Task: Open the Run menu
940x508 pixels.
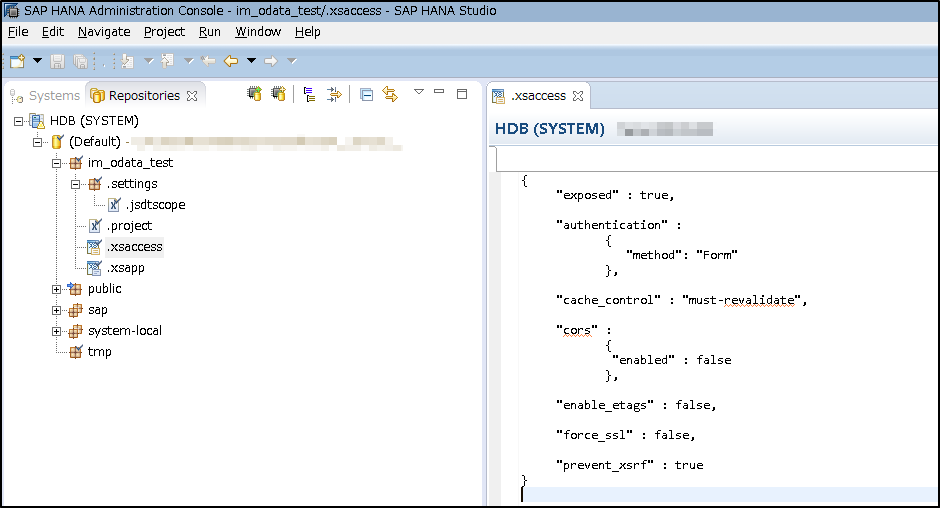Action: point(210,32)
